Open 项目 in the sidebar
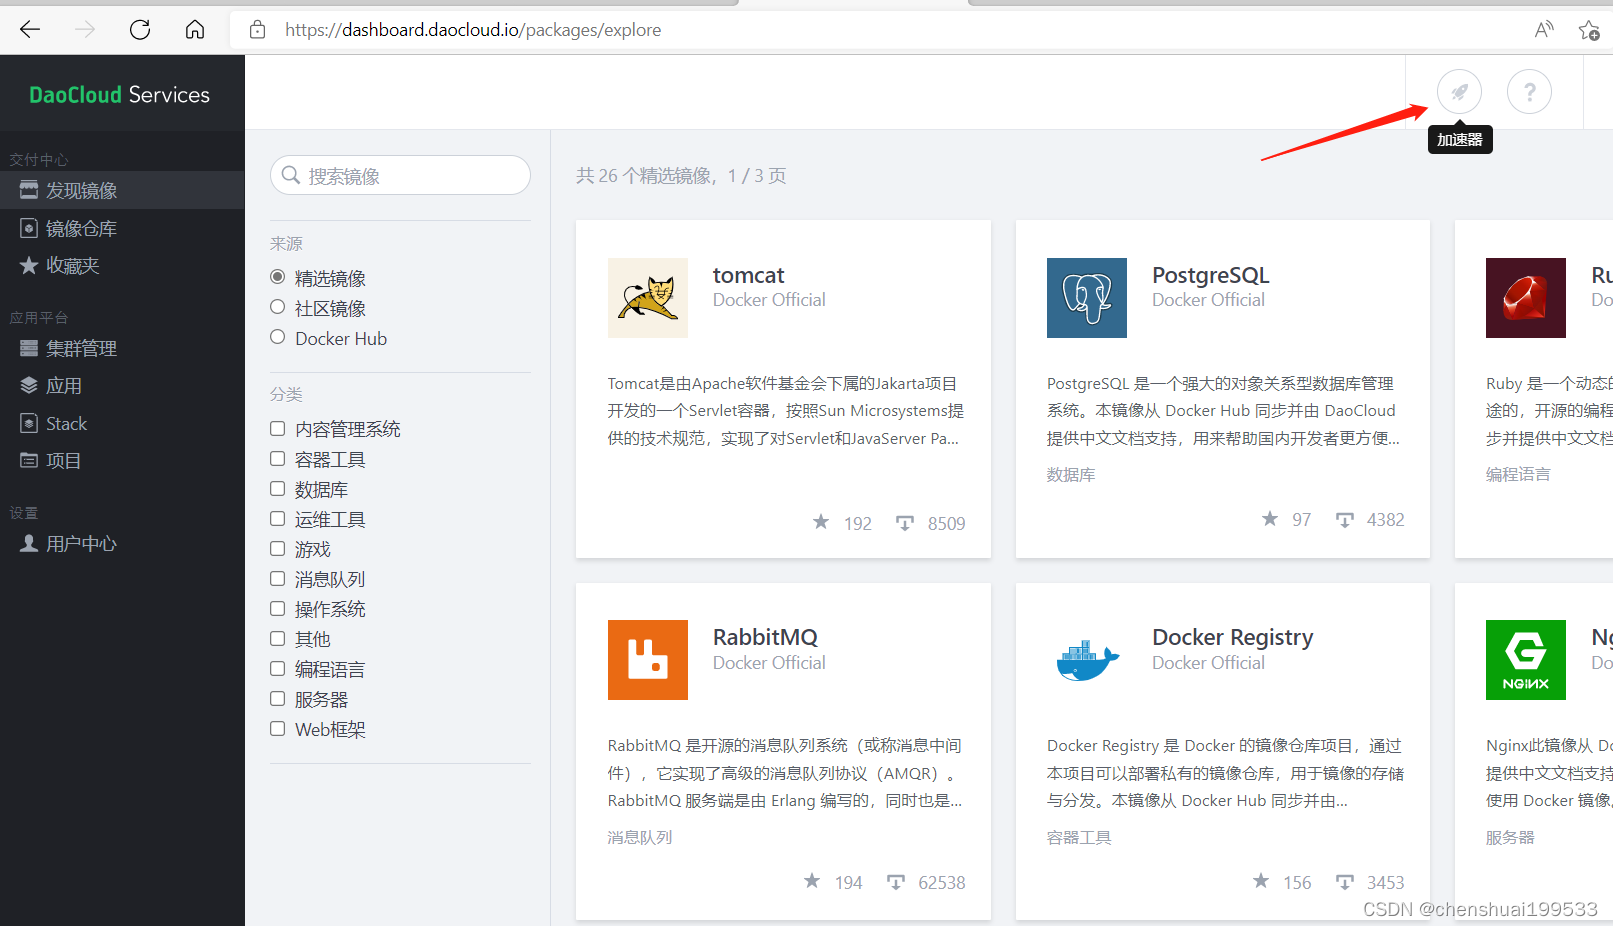 pos(122,461)
